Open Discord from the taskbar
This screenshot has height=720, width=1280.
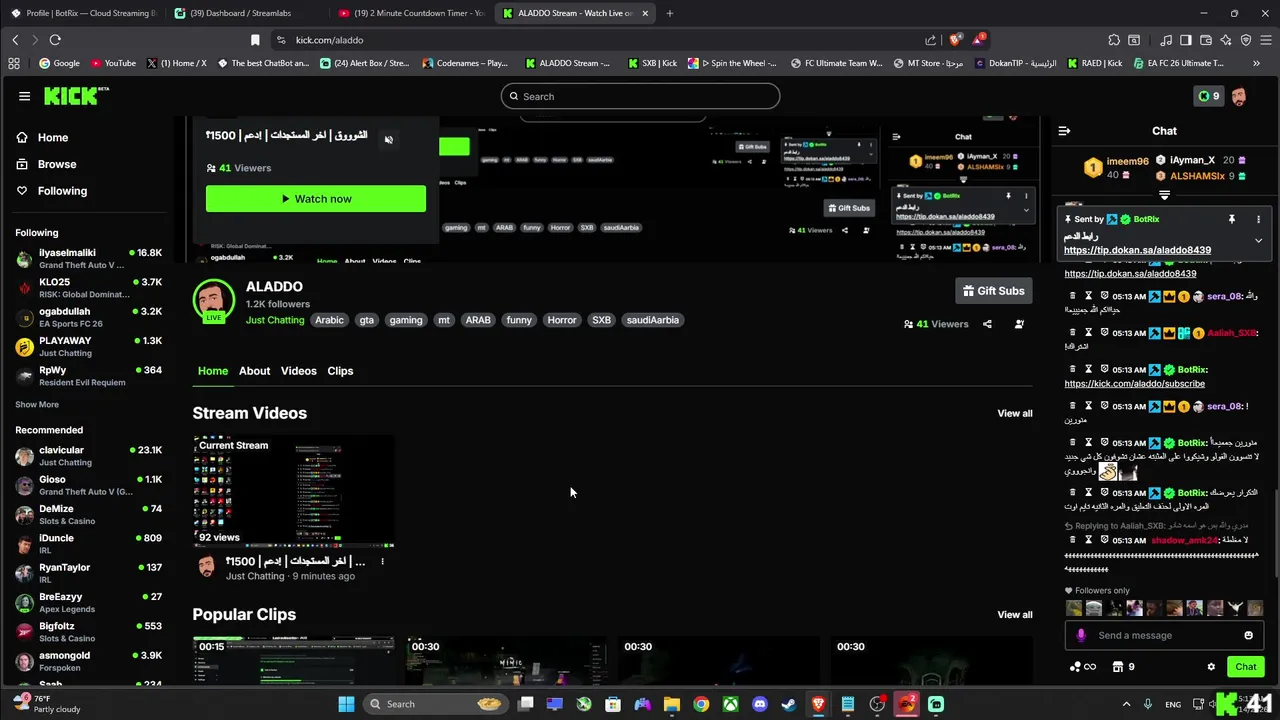pyautogui.click(x=760, y=704)
